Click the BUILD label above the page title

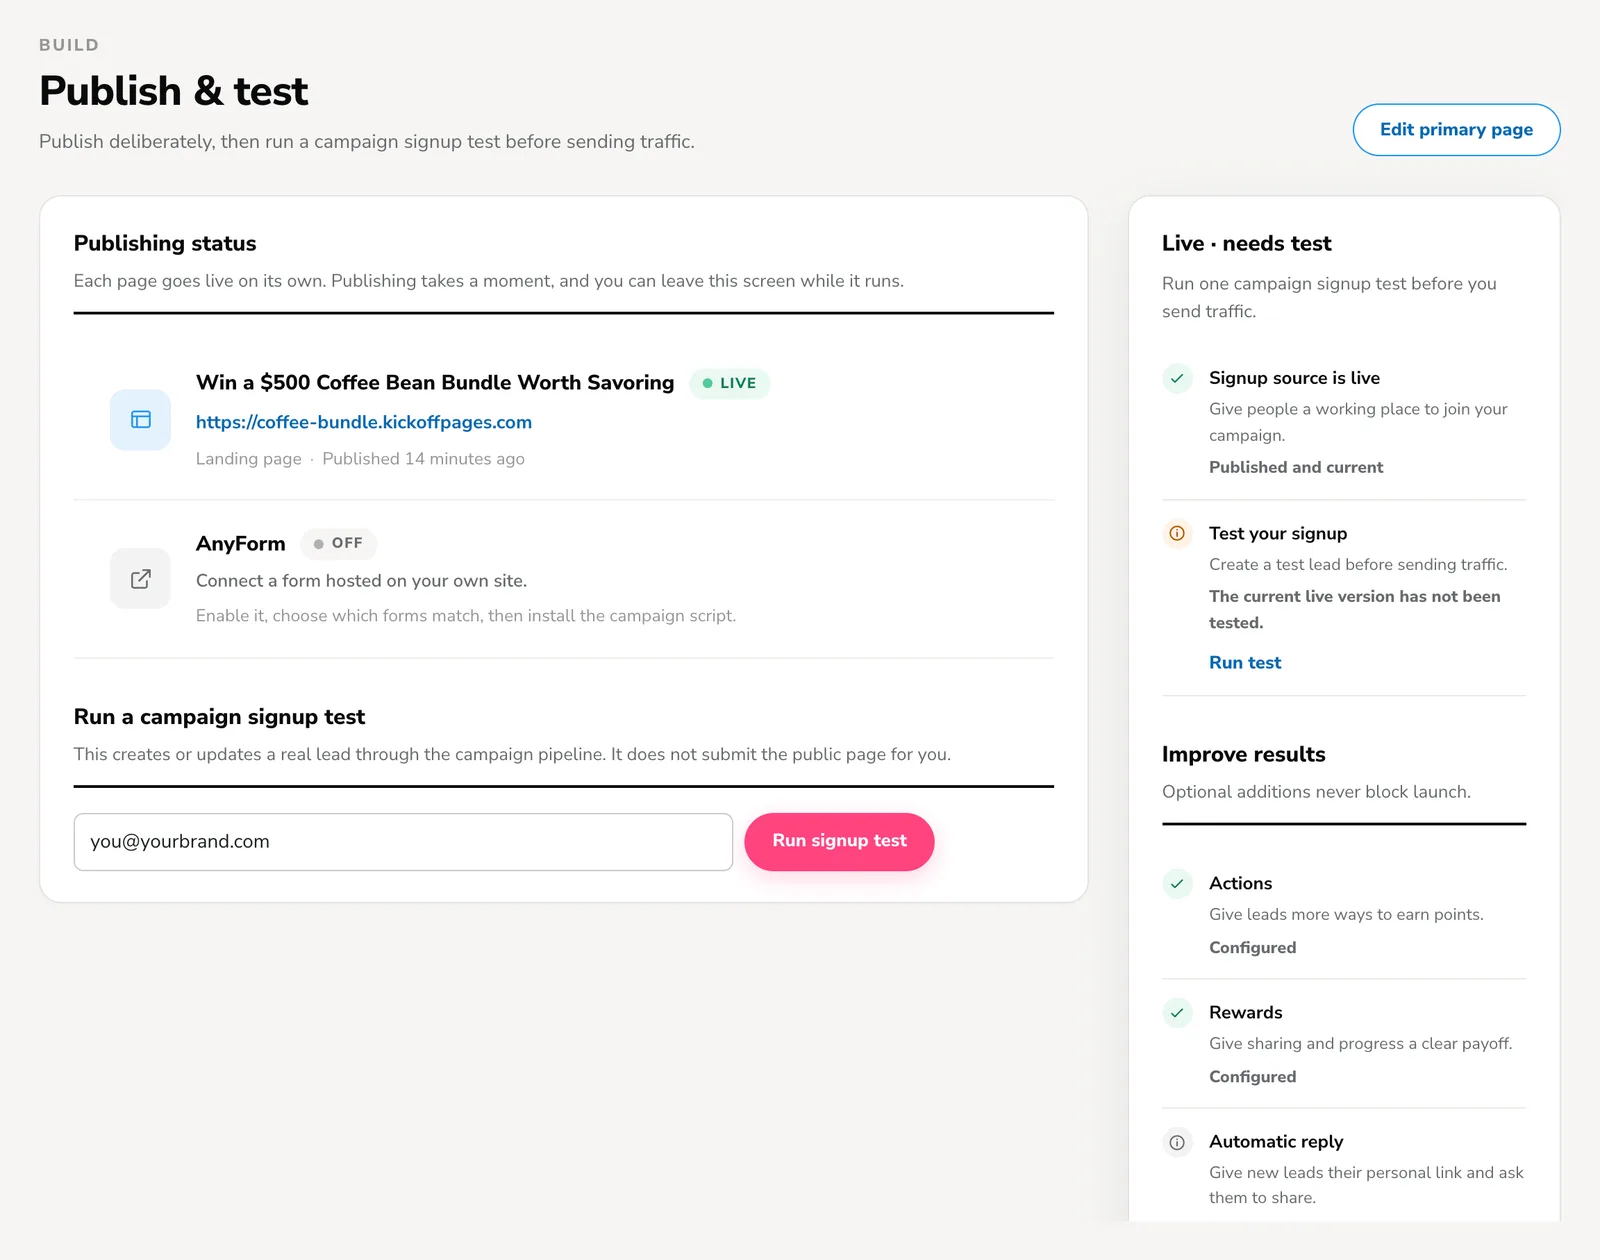69,45
